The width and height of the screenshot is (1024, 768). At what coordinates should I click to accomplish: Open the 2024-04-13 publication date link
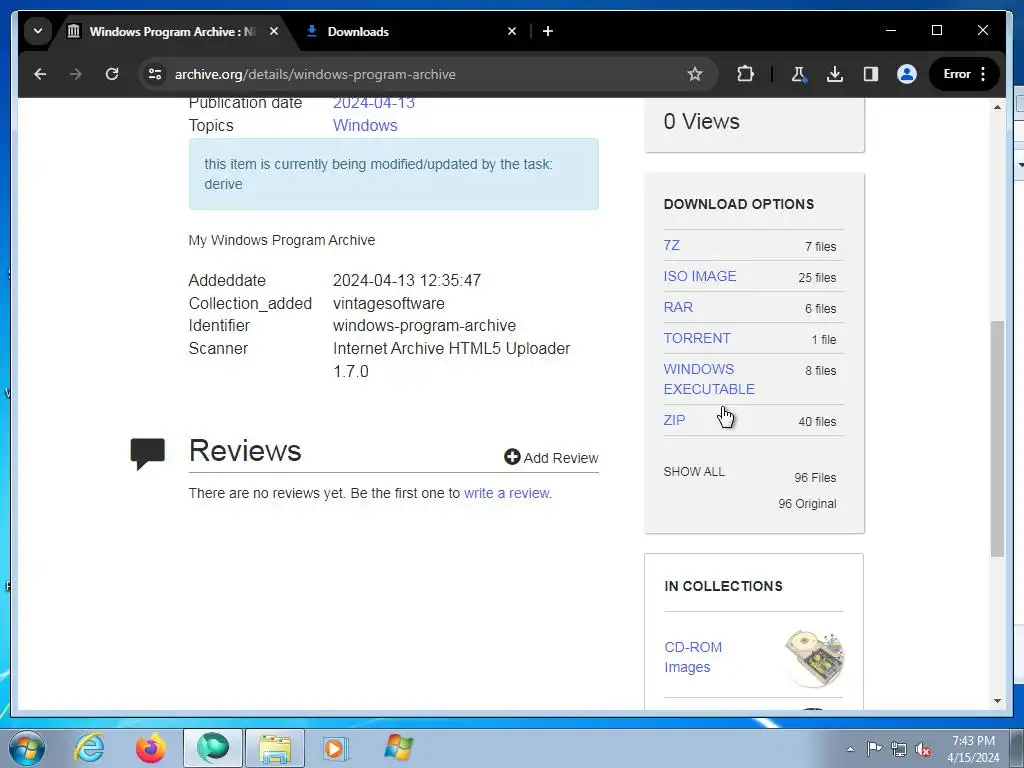[x=374, y=103]
